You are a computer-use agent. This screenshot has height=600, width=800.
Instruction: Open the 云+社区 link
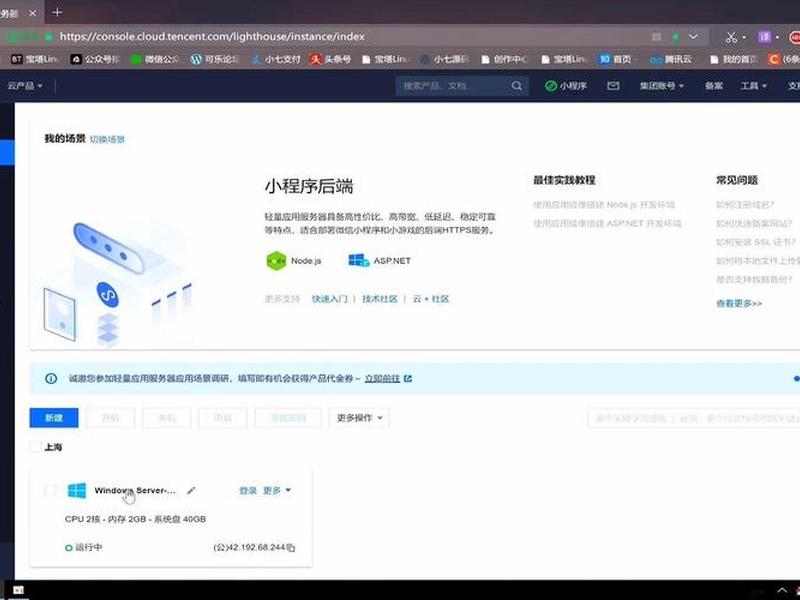[431, 299]
